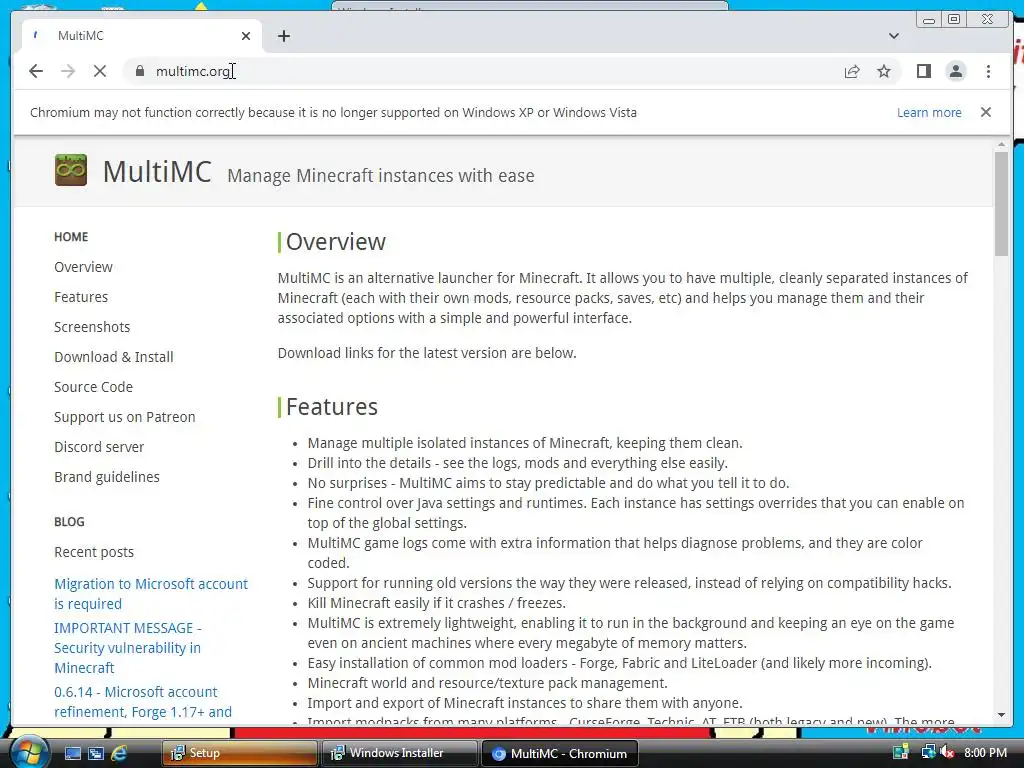
Task: Open Source Code in the sidebar
Action: pyautogui.click(x=93, y=387)
